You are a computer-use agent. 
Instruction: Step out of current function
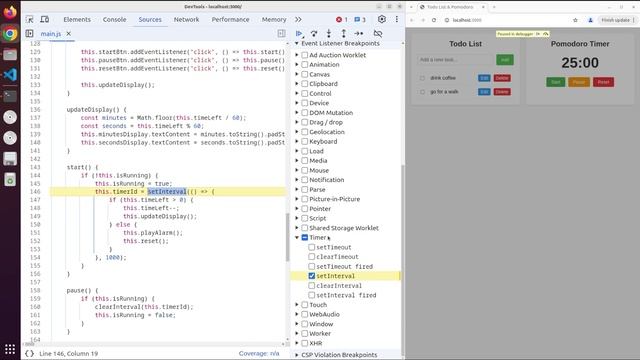[x=344, y=34]
